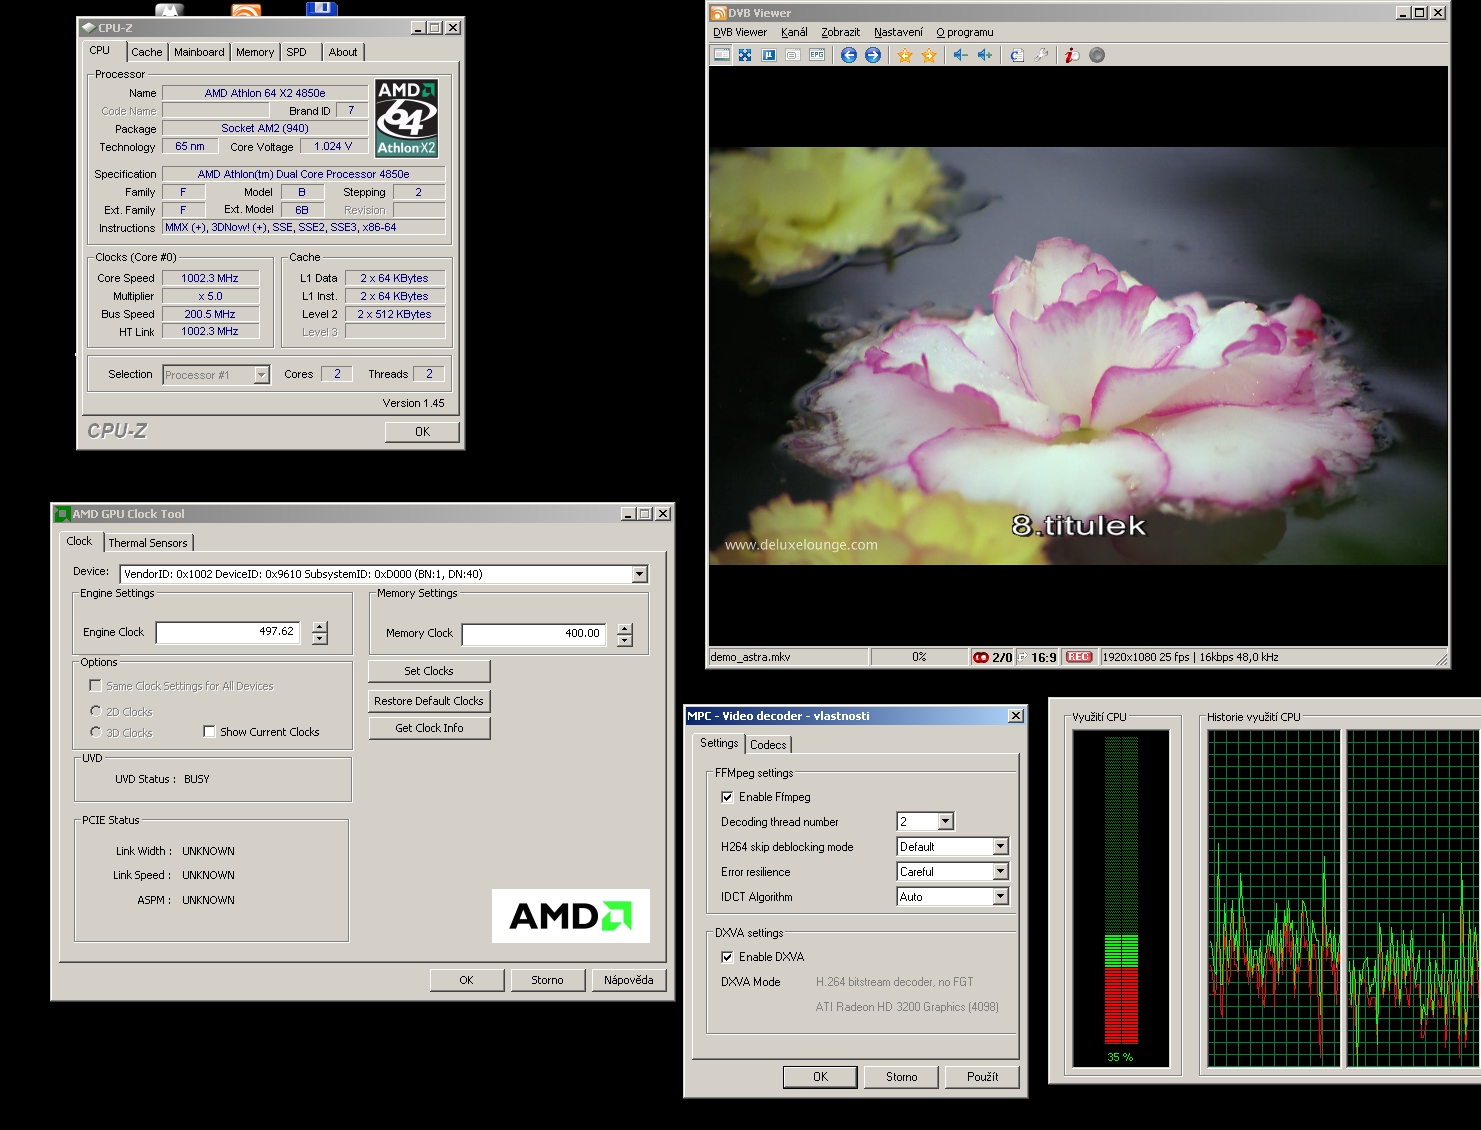
Task: Go to next channel with blue right arrow
Action: [x=873, y=55]
